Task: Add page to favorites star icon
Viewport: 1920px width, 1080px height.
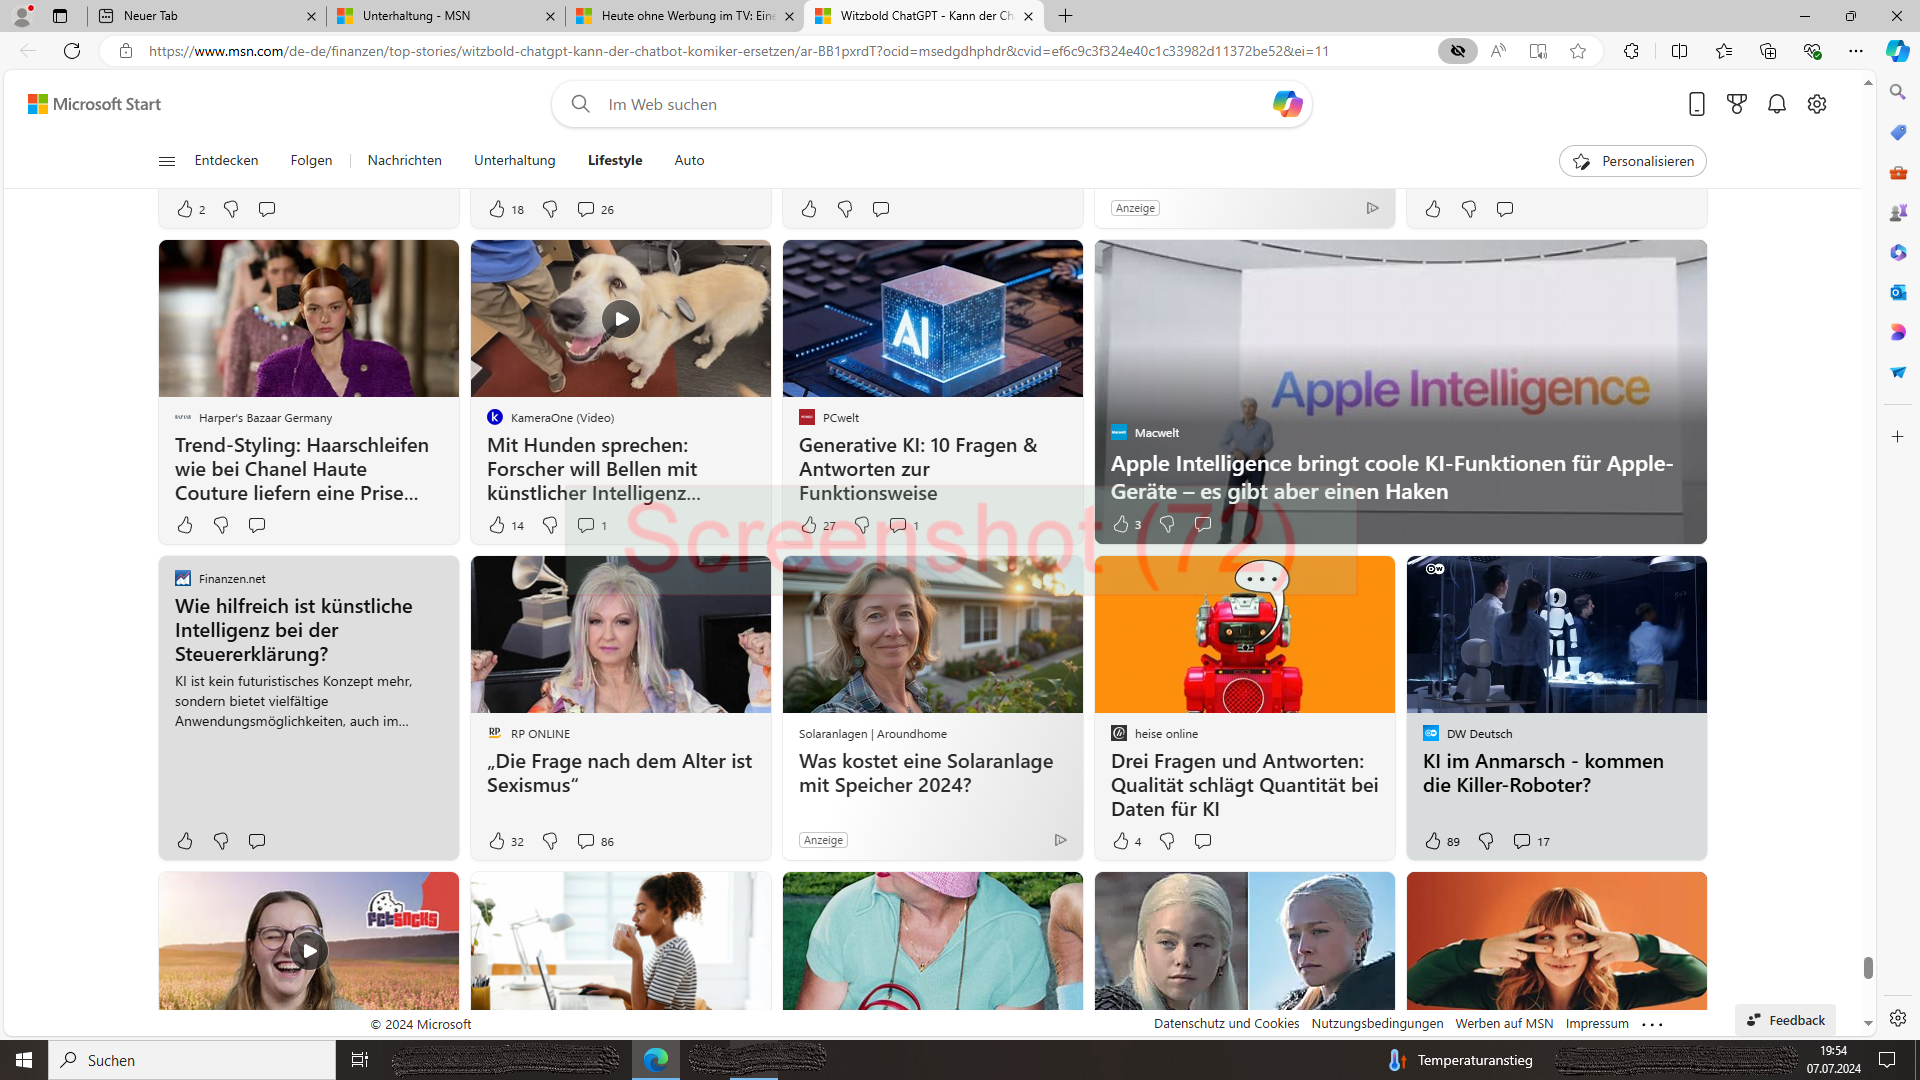Action: pyautogui.click(x=1578, y=51)
